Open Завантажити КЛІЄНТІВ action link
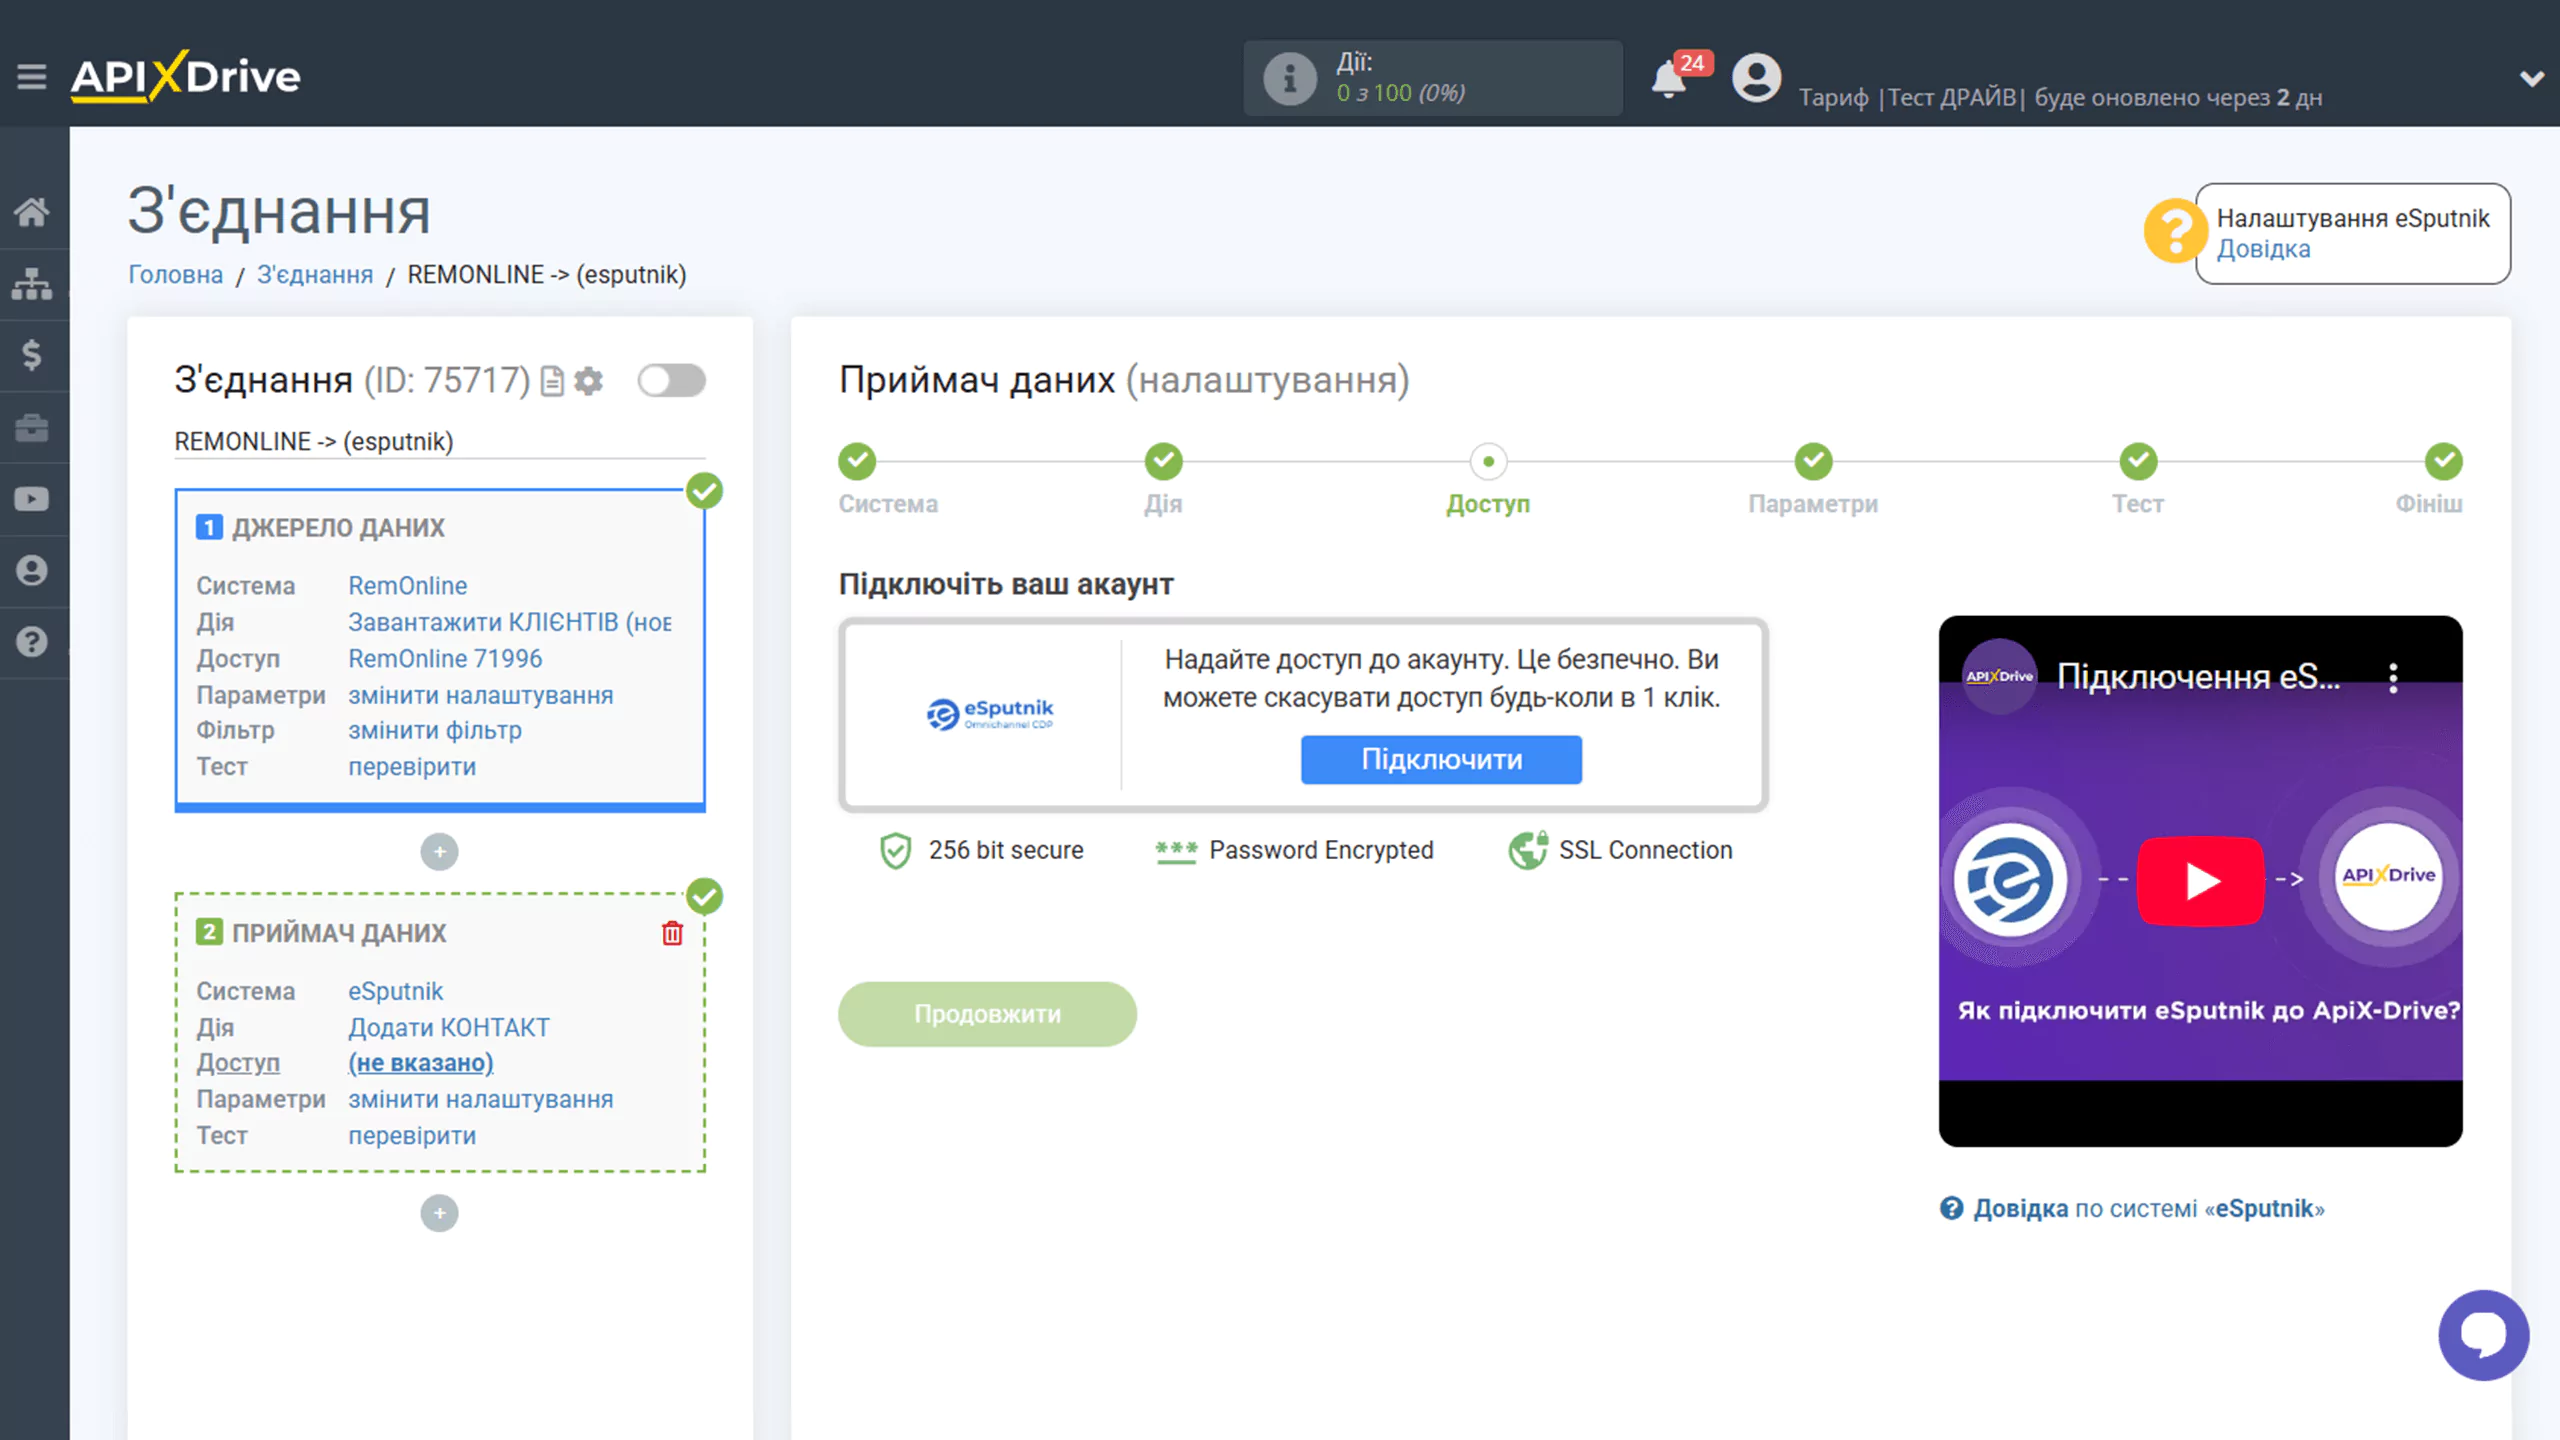This screenshot has height=1440, width=2560. coord(510,622)
